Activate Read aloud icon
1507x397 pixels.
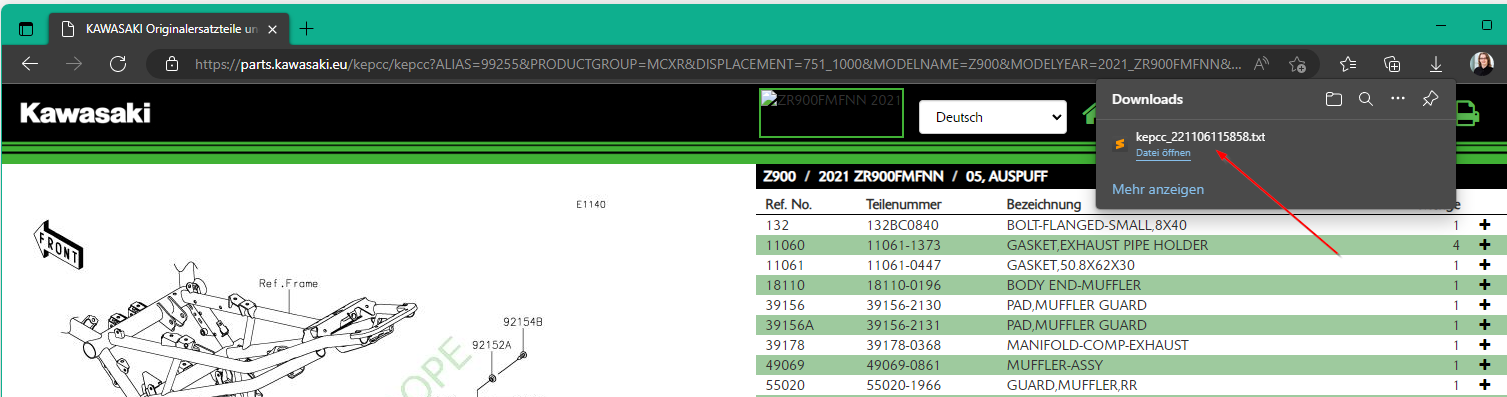1262,64
